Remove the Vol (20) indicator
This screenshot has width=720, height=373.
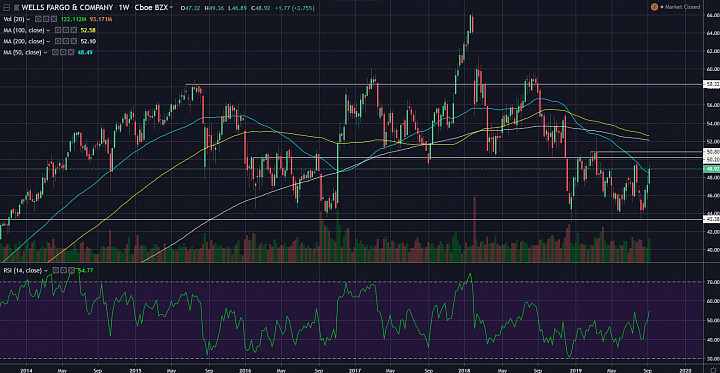(54, 19)
